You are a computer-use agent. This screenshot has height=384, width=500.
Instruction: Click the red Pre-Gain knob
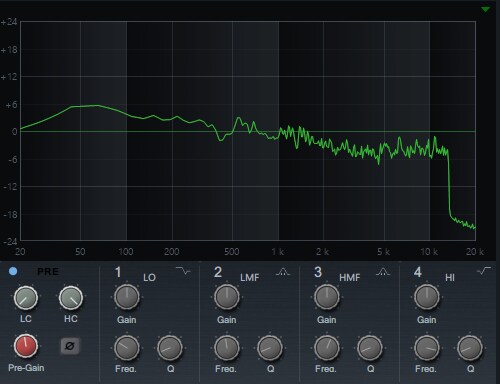click(x=26, y=346)
